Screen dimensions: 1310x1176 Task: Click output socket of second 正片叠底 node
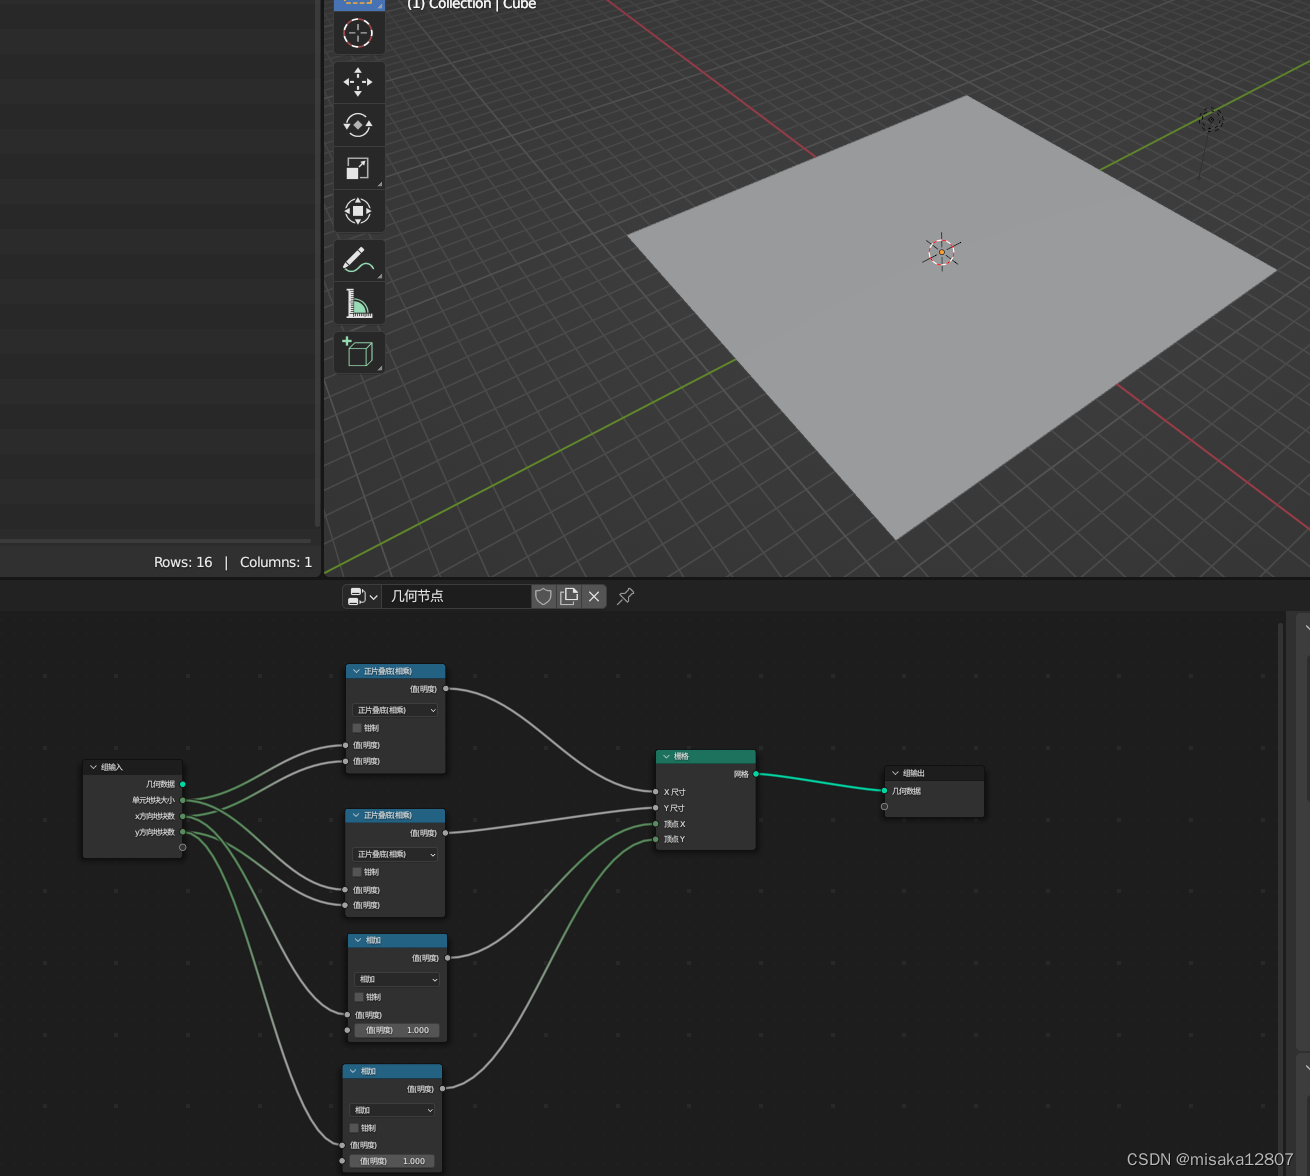pyautogui.click(x=446, y=833)
